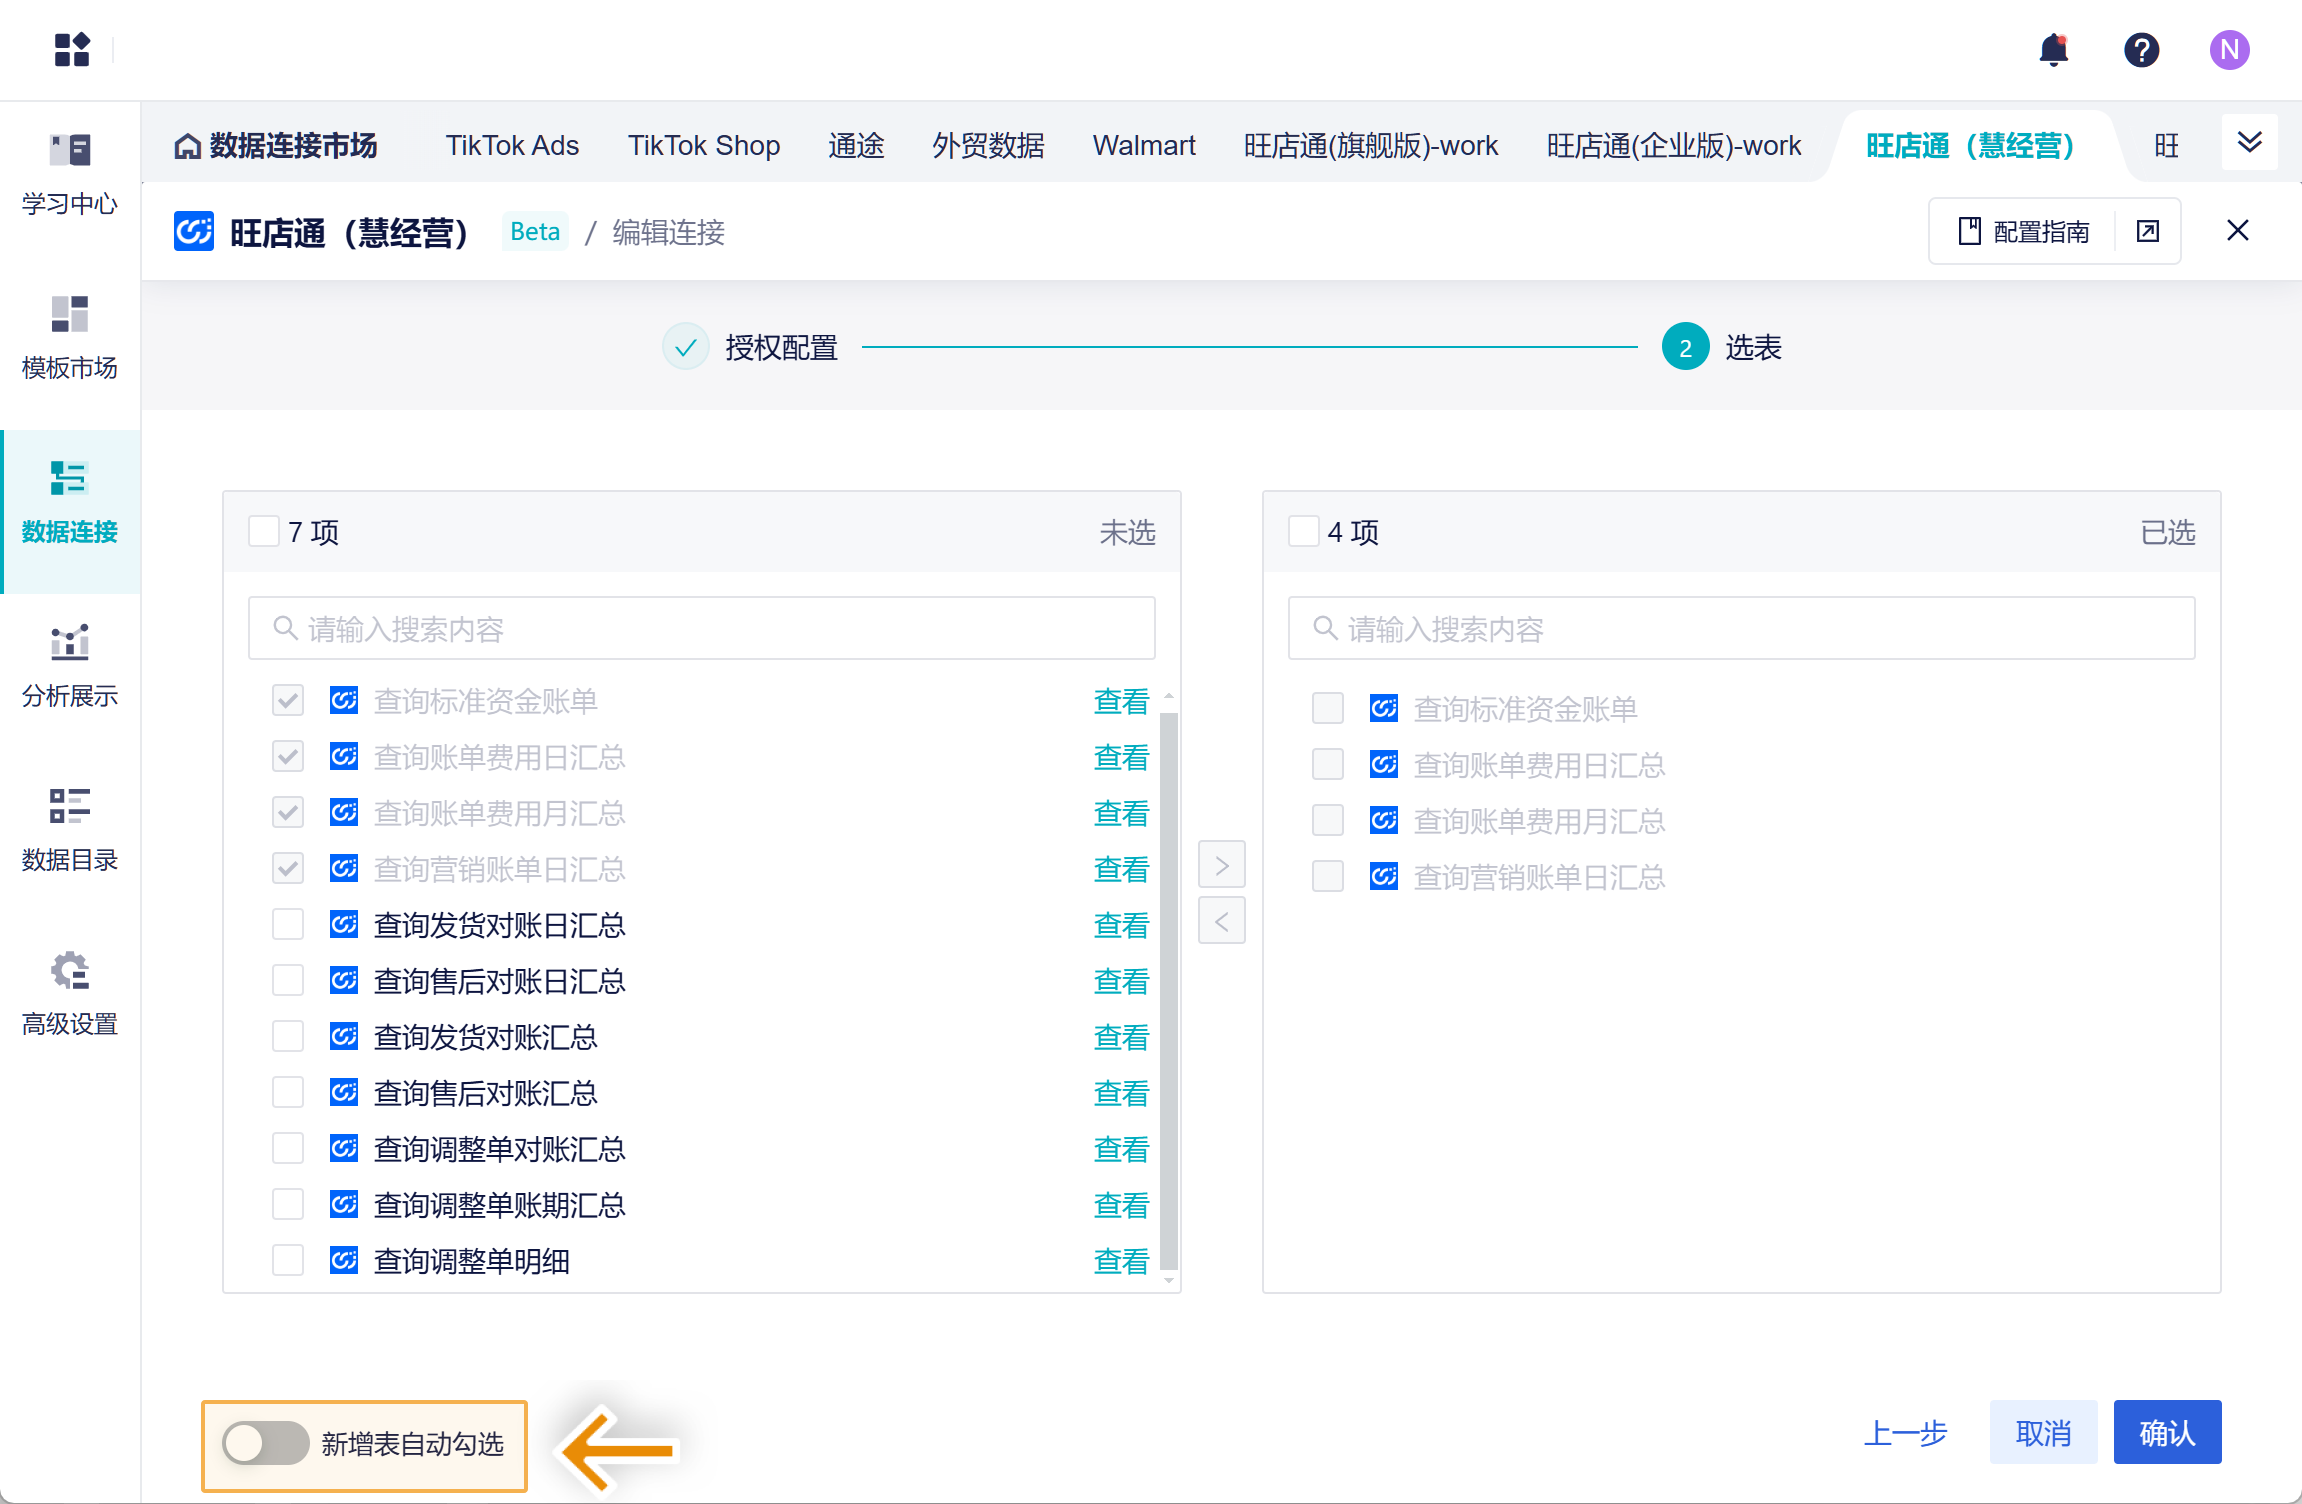Move tables back with left arrow
Screen dimensions: 2302x1504
[1221, 921]
